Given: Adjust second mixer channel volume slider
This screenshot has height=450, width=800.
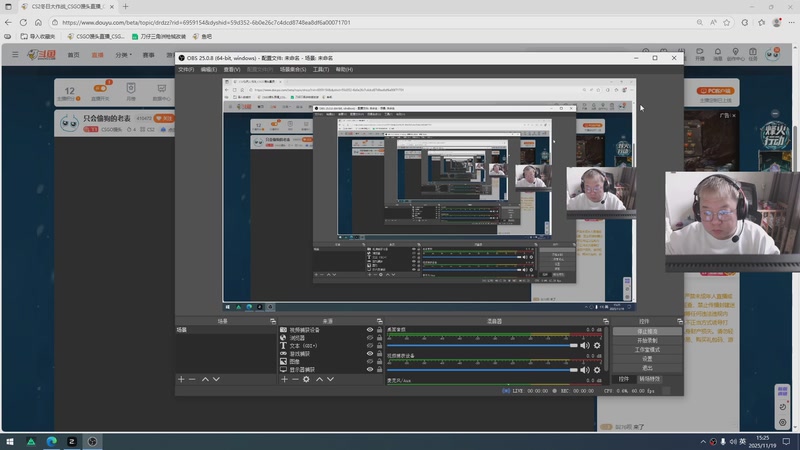Looking at the screenshot, I should (x=483, y=370).
